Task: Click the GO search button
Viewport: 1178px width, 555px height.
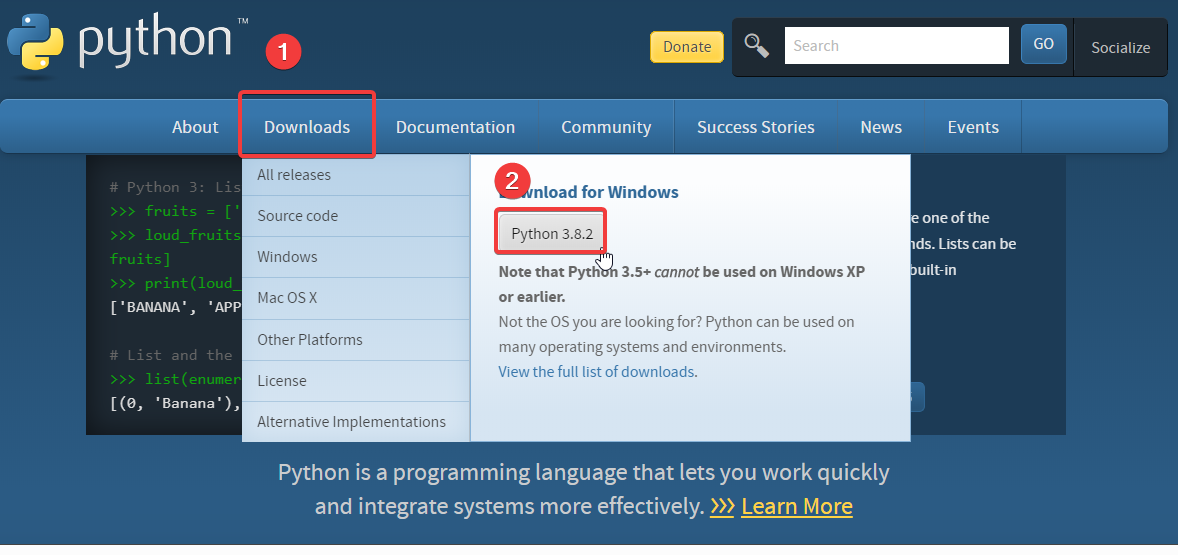Action: (1044, 44)
